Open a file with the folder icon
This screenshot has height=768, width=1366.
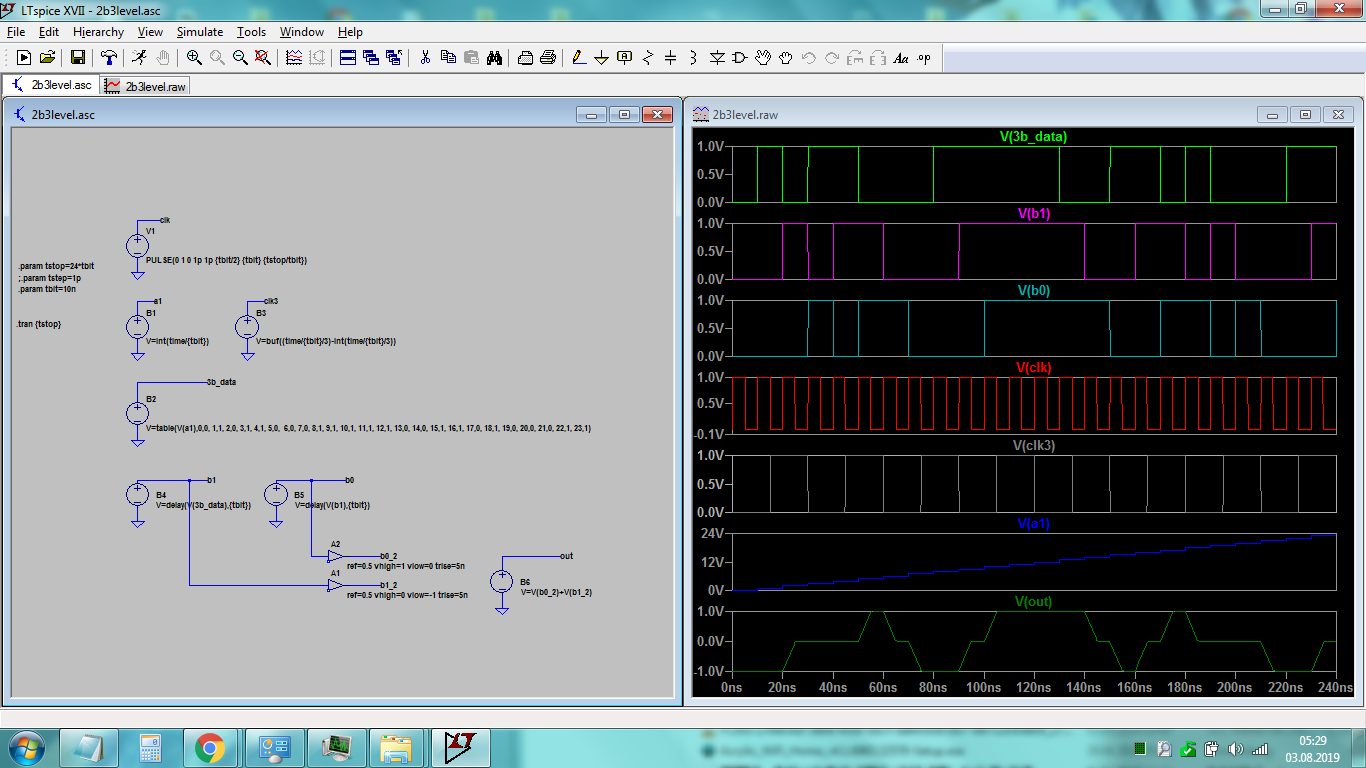pyautogui.click(x=47, y=58)
